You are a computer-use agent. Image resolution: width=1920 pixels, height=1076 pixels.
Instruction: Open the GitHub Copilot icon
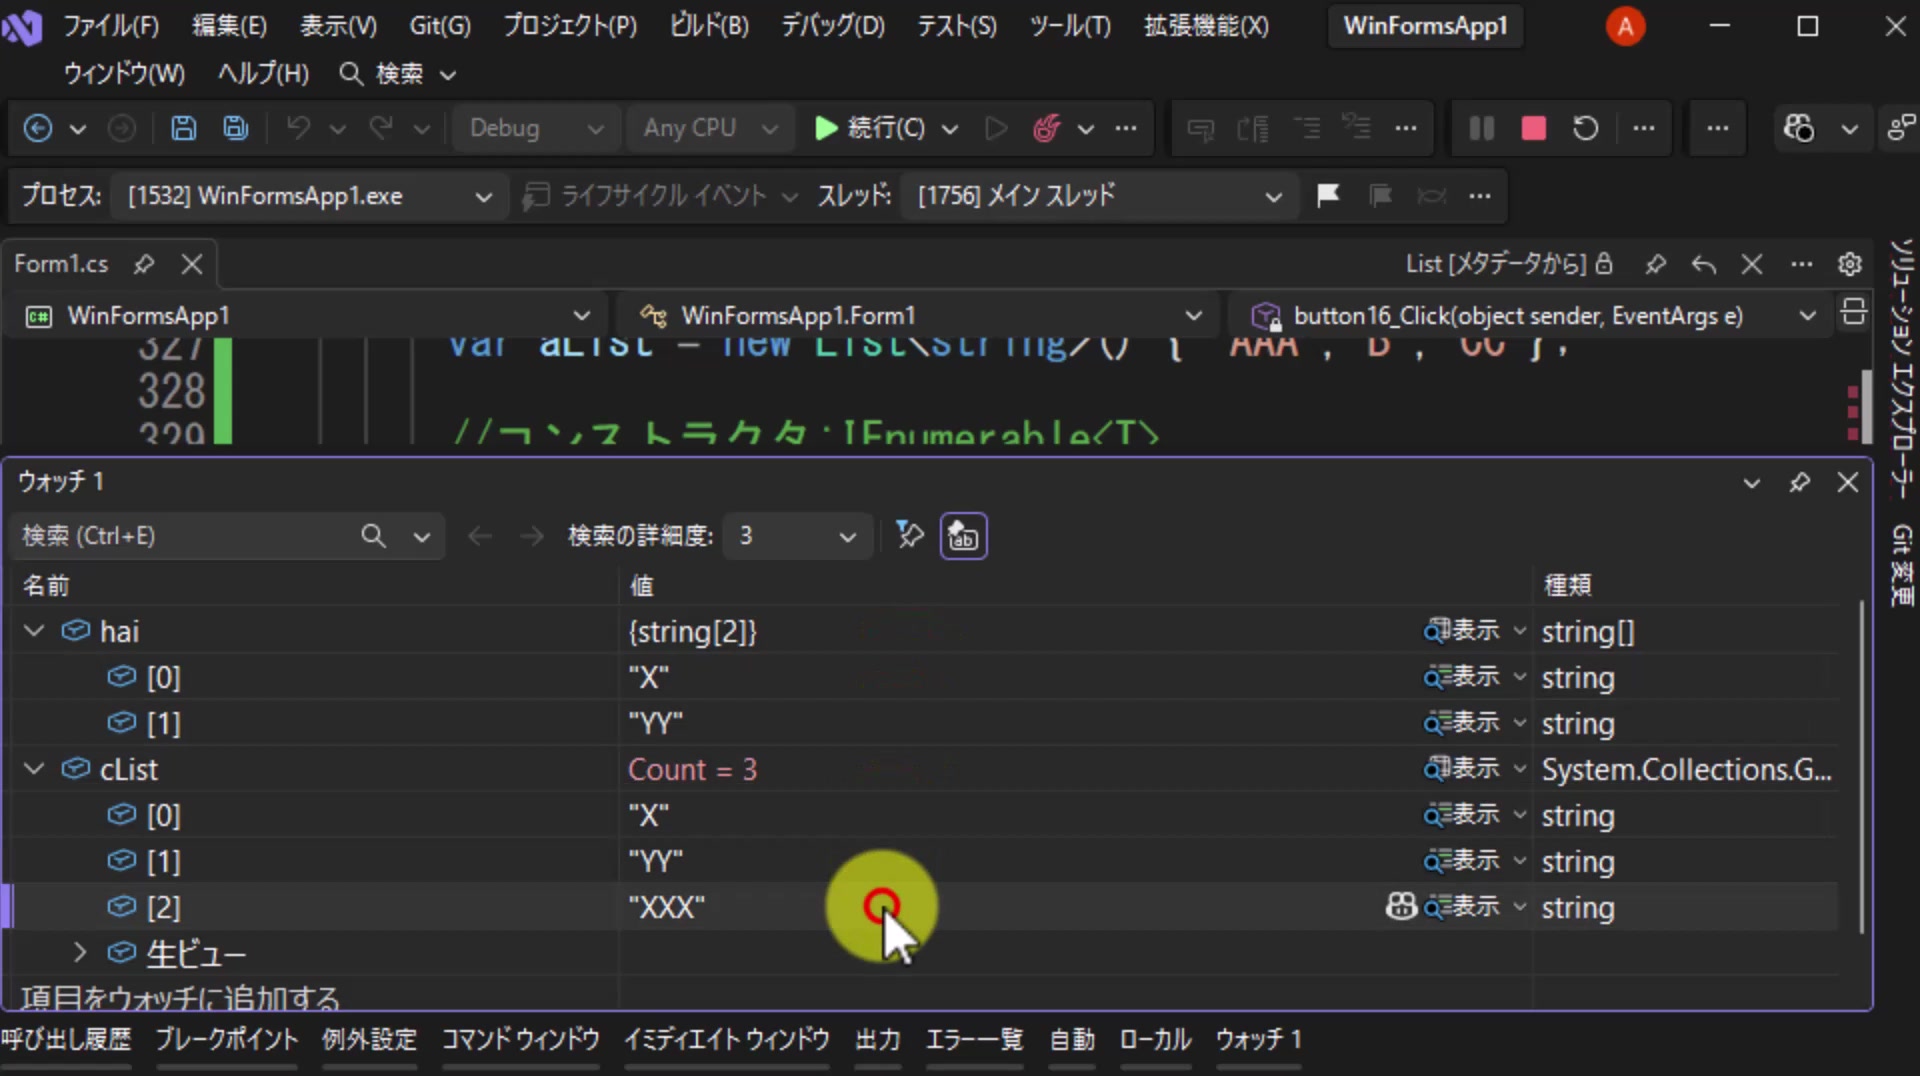1798,128
